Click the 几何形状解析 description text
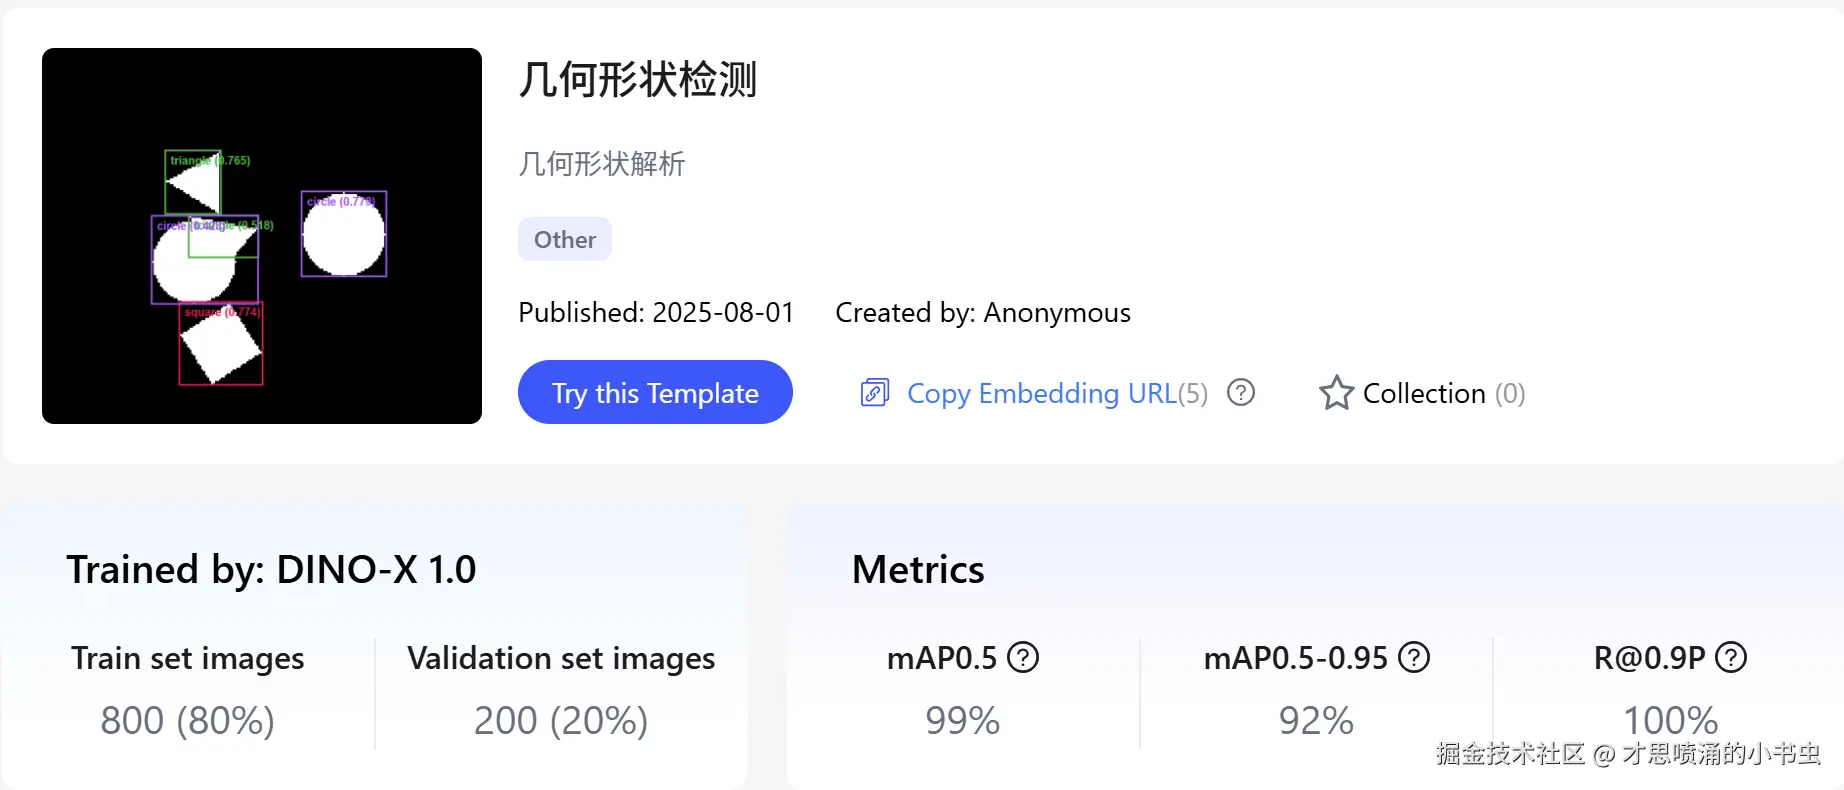 602,163
